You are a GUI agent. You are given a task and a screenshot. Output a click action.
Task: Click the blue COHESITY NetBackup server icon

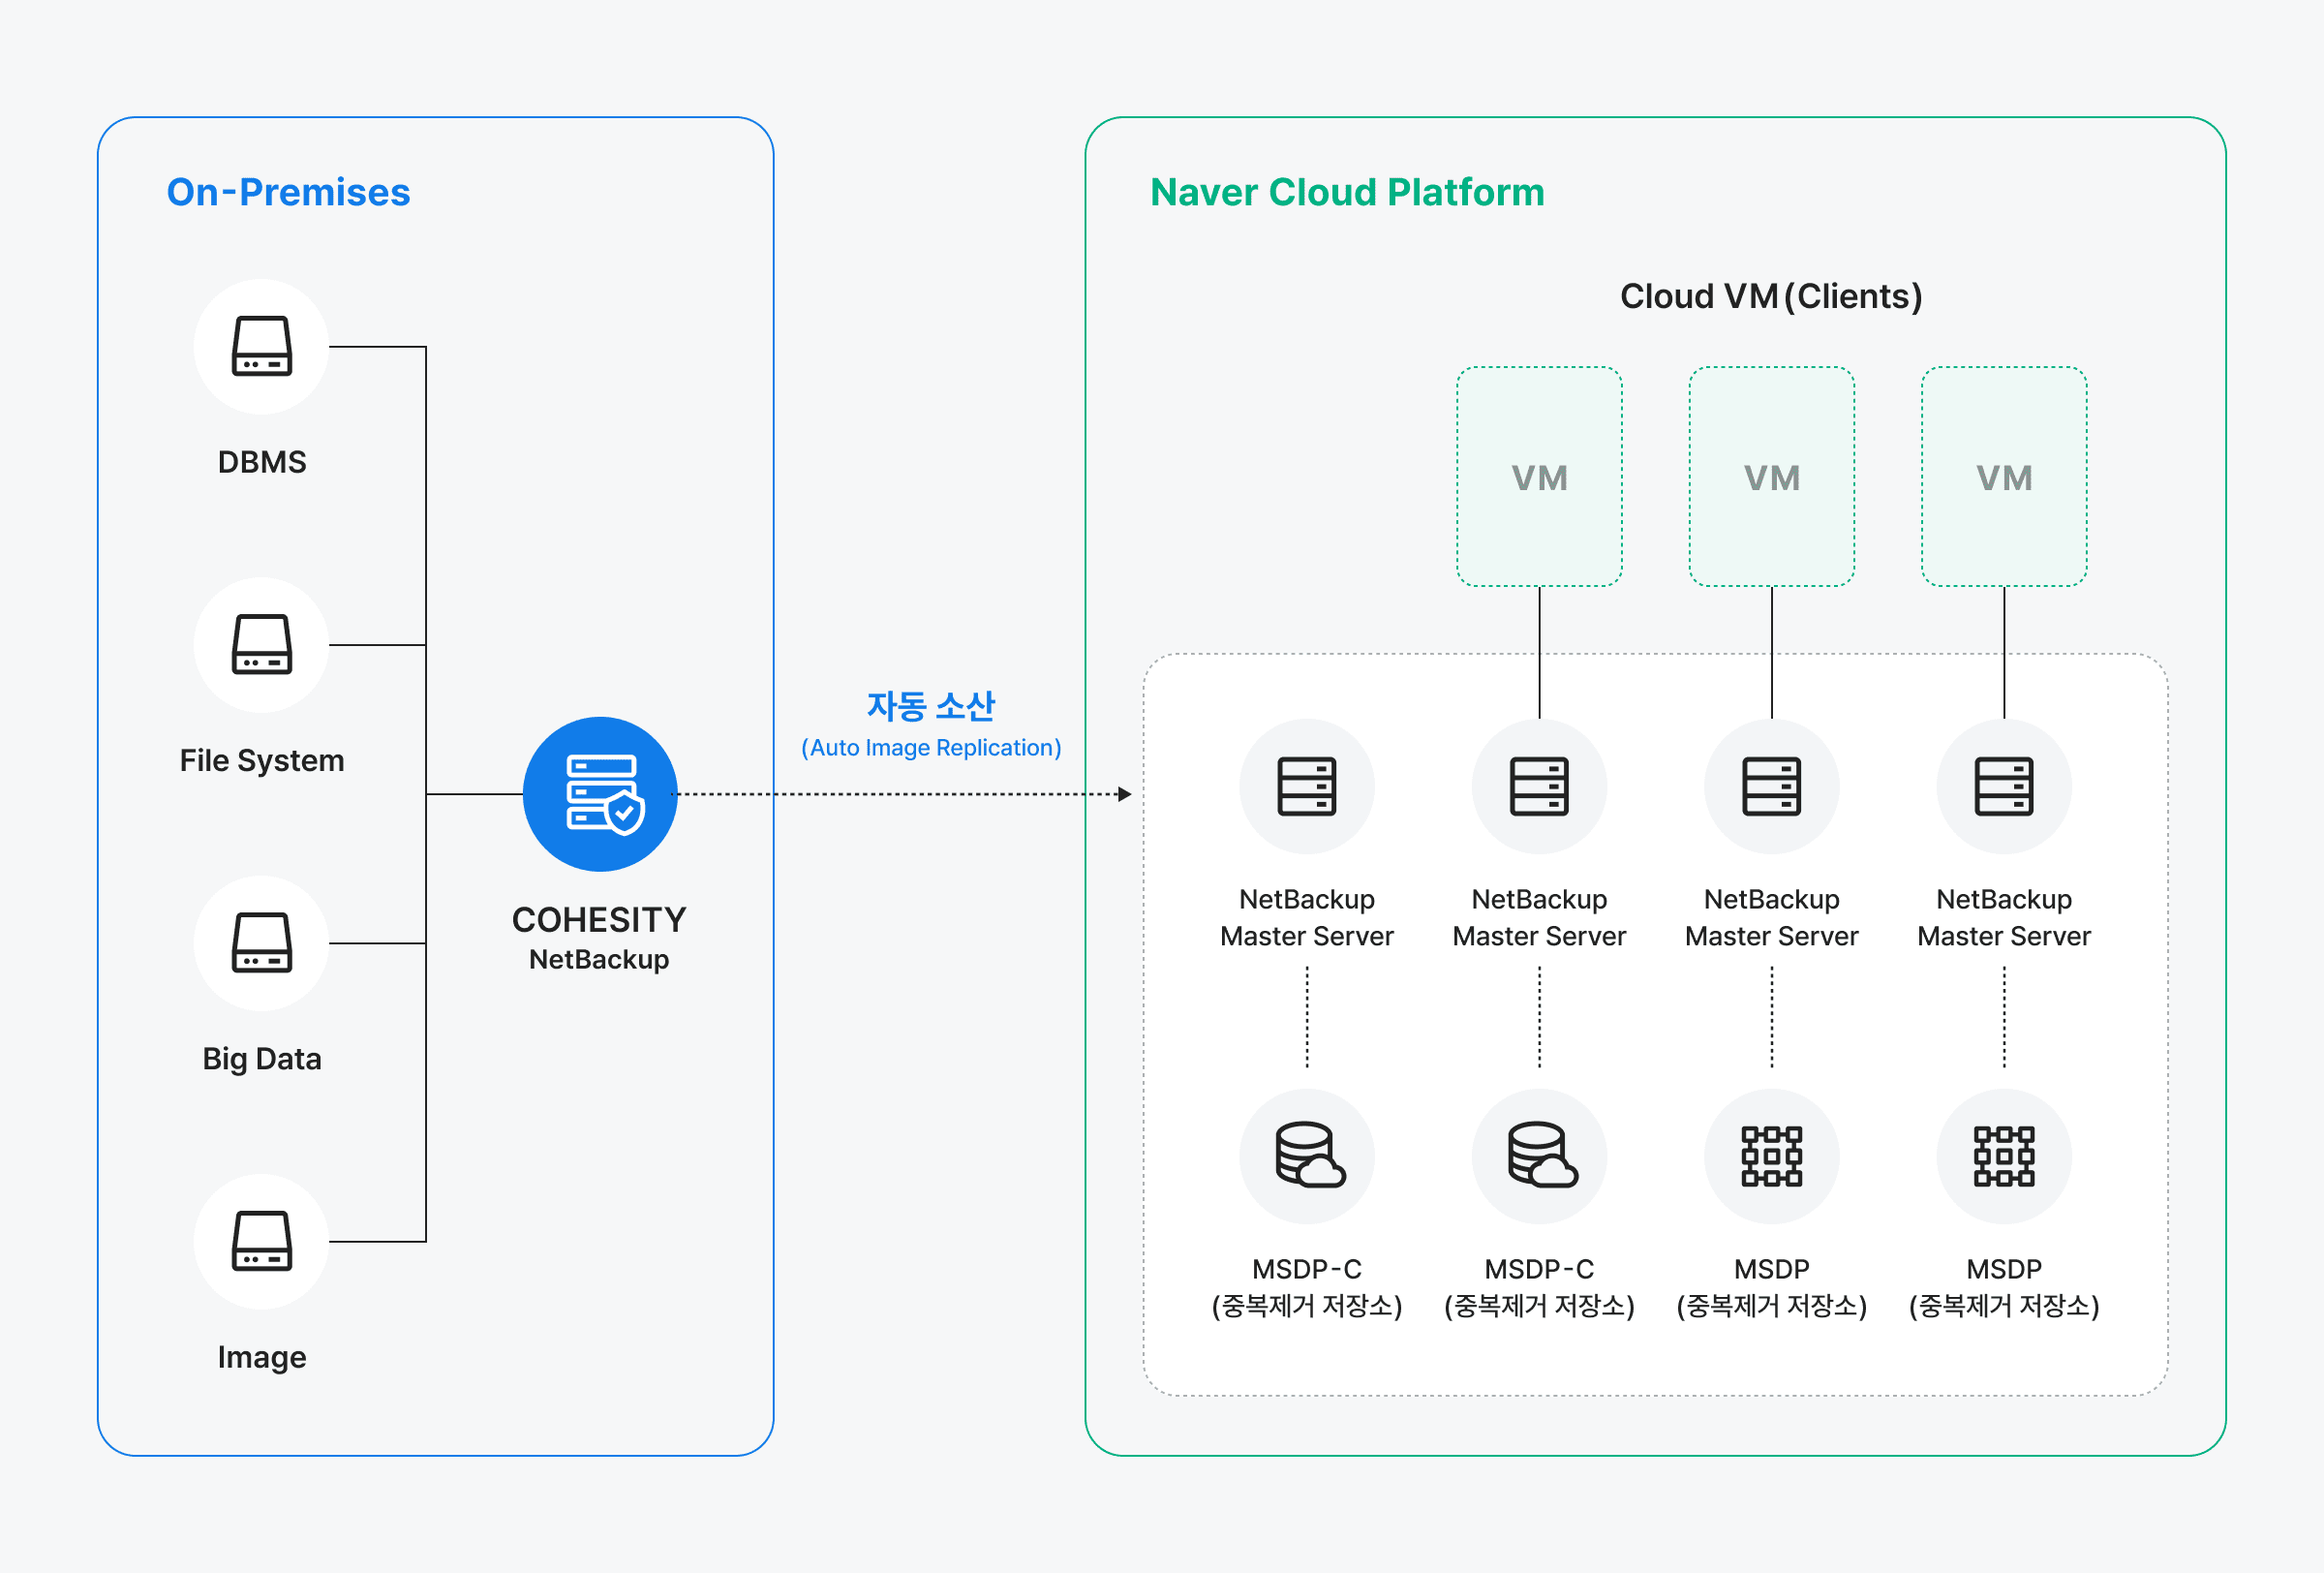point(600,794)
